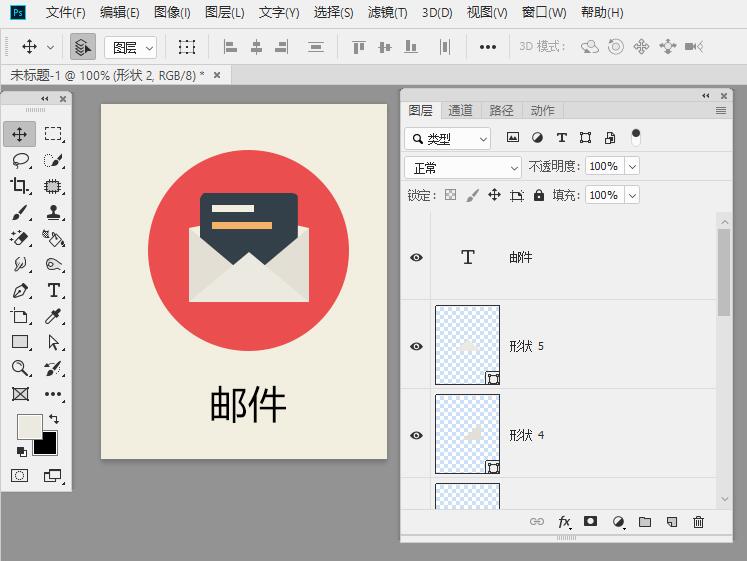Select the Clone Stamp tool
The height and width of the screenshot is (561, 747).
click(x=53, y=213)
